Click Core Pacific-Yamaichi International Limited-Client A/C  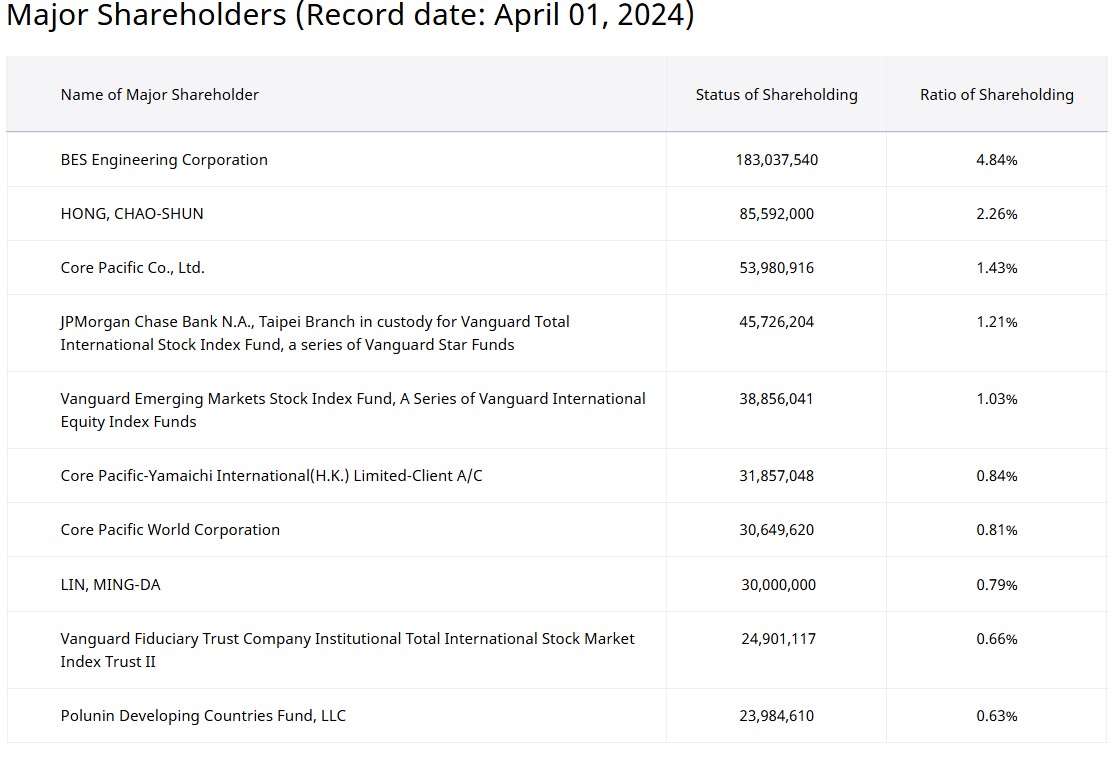271,476
